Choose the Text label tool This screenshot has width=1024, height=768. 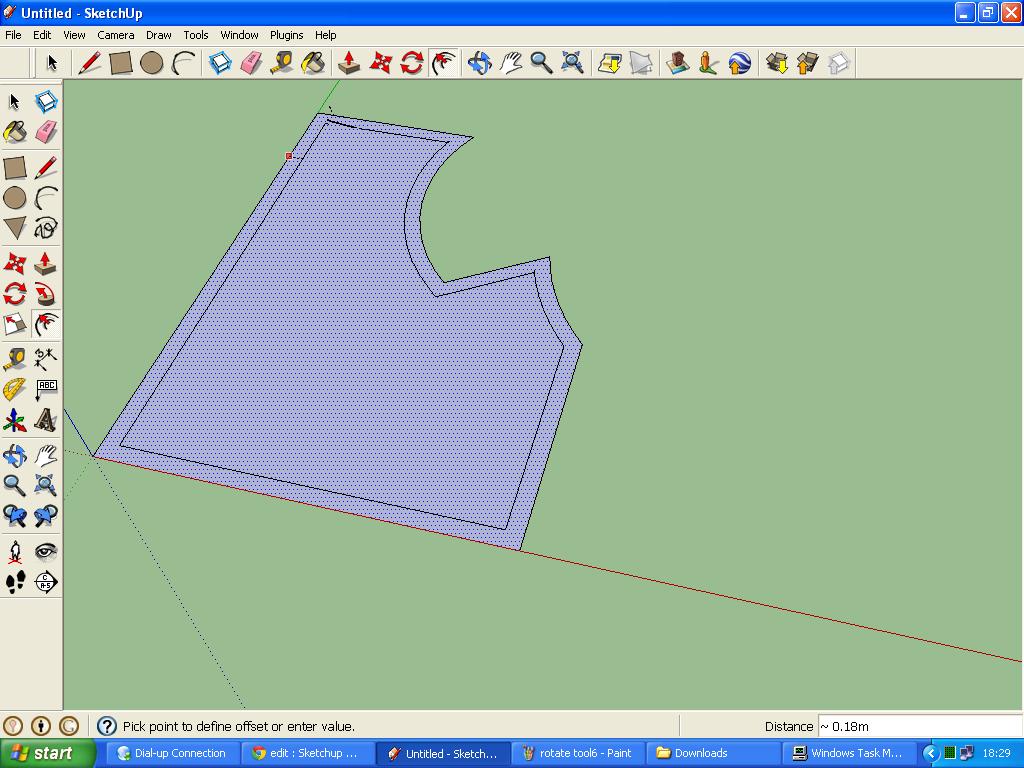click(x=46, y=389)
